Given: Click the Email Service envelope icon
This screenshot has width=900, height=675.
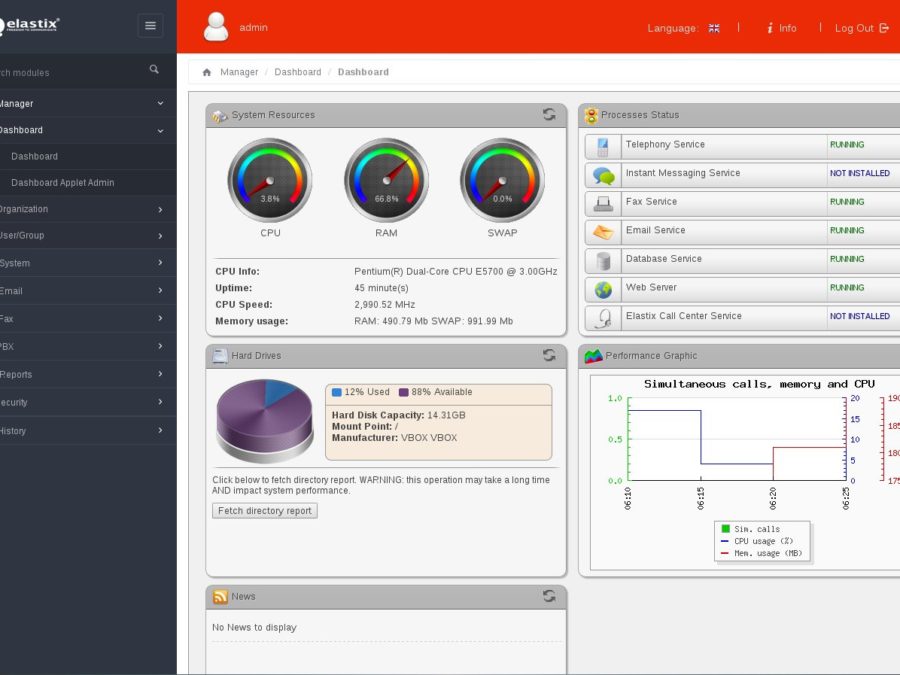Looking at the screenshot, I should point(603,232).
